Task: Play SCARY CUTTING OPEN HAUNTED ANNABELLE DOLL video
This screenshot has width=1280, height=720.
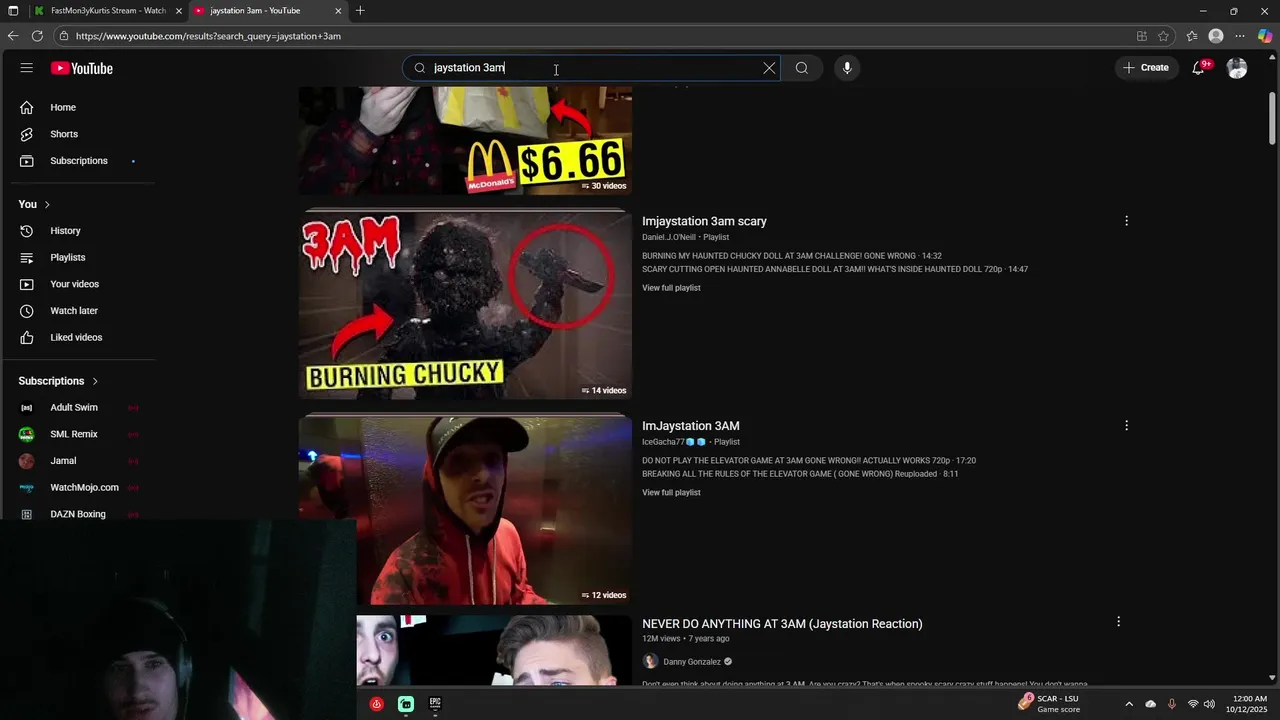Action: [x=834, y=269]
